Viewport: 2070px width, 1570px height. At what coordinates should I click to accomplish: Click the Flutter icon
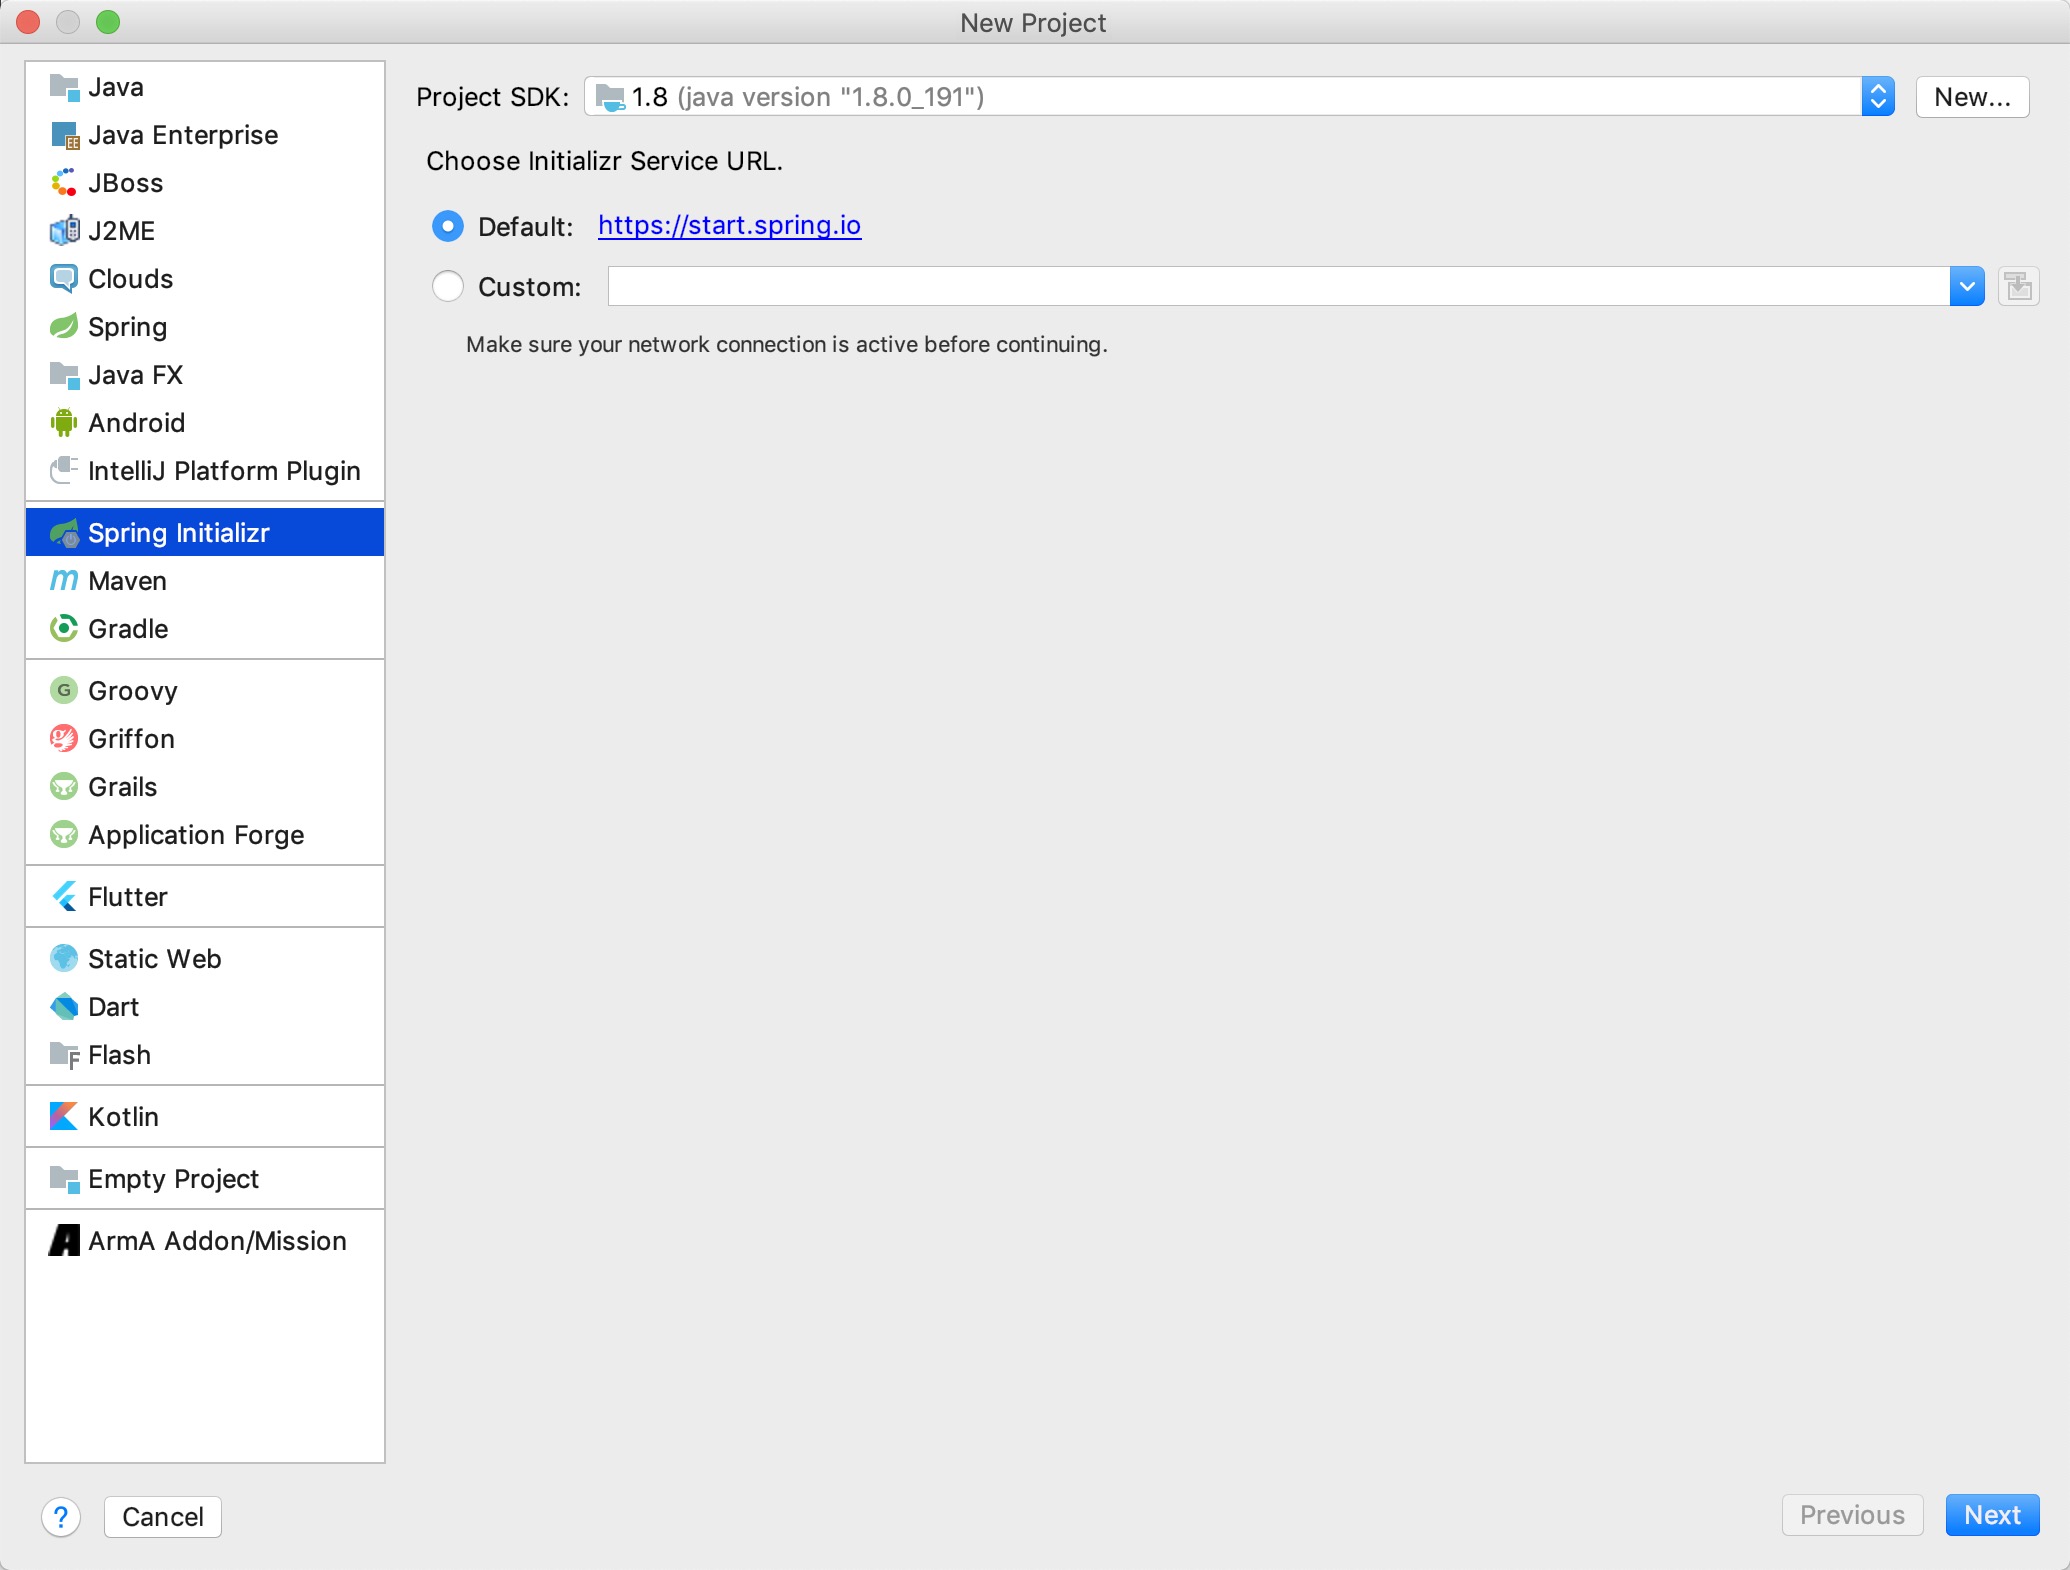[x=64, y=897]
